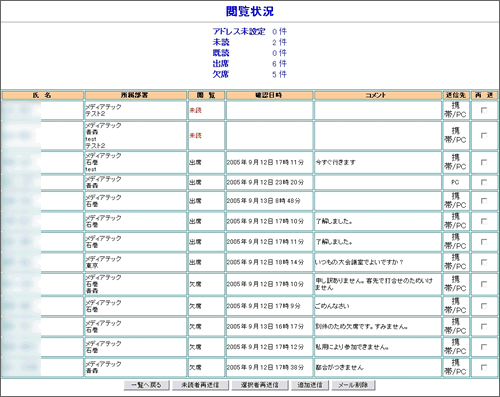Click the 選択者再送信 button
Viewport: 500px width, 397px height.
(x=260, y=385)
